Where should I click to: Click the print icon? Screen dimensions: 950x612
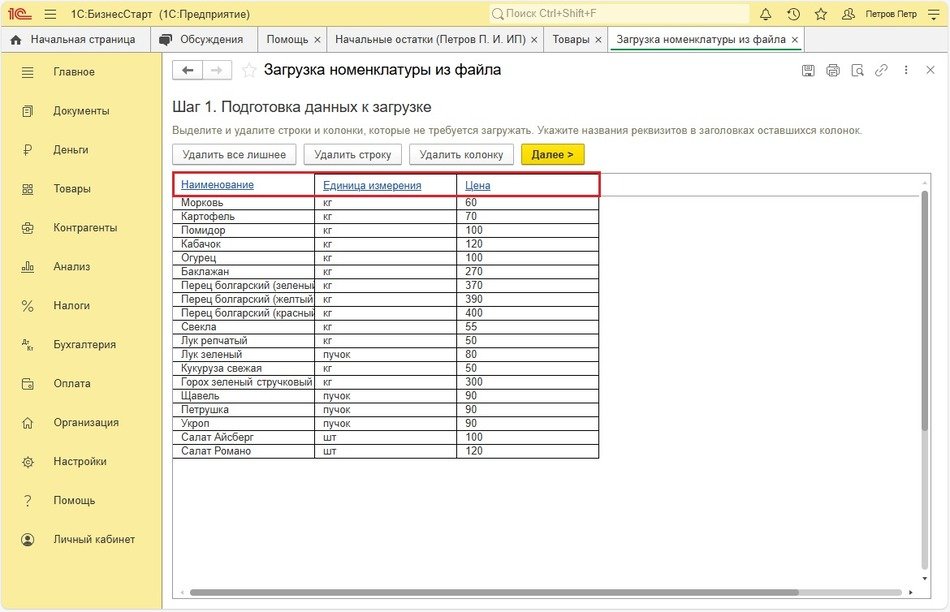click(x=833, y=70)
